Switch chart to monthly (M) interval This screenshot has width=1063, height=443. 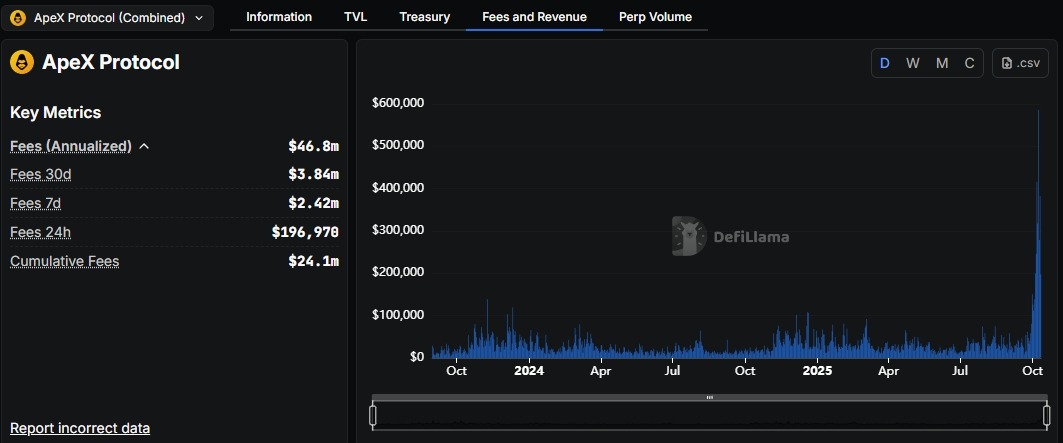(x=942, y=63)
